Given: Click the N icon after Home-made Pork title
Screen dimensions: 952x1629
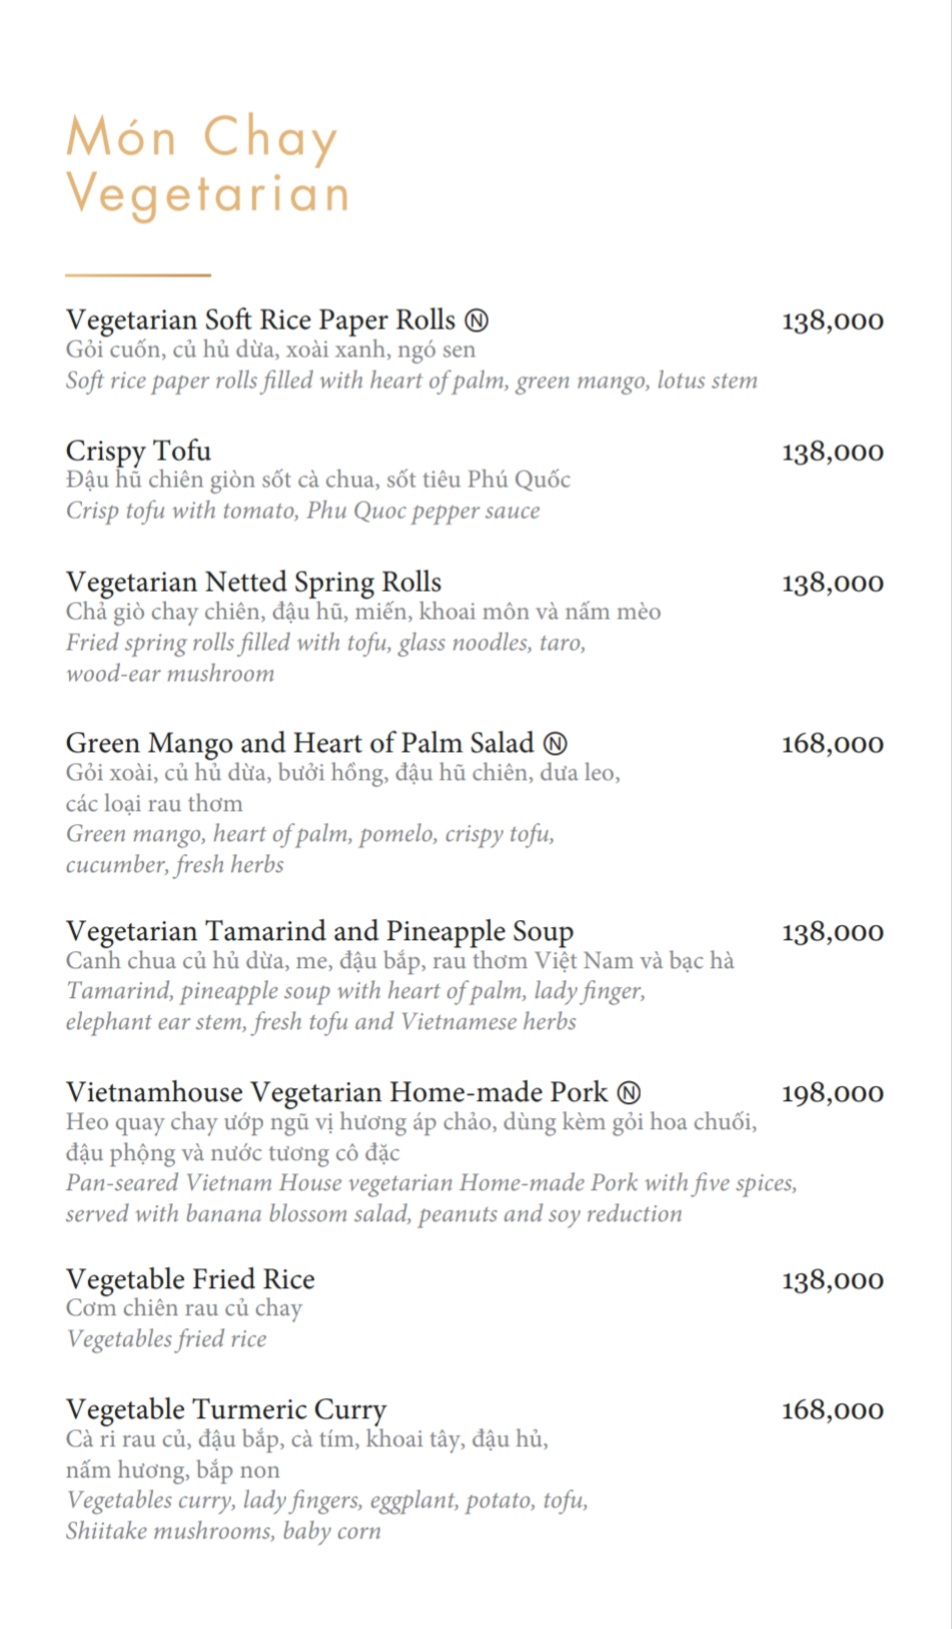Looking at the screenshot, I should coord(629,1092).
